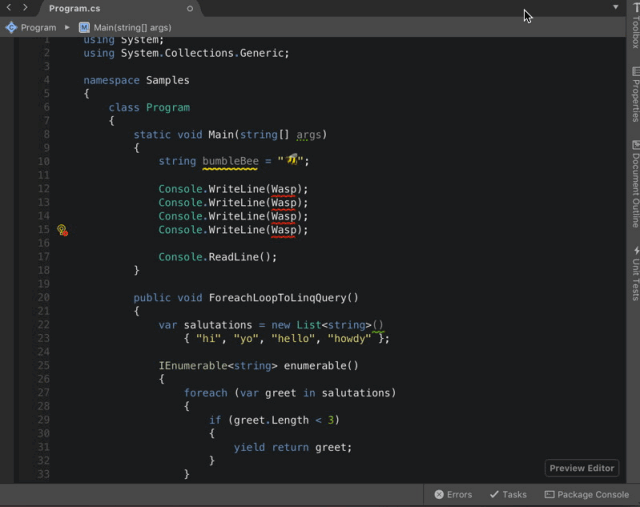
Task: Open the Package Console pad
Action: tap(587, 494)
